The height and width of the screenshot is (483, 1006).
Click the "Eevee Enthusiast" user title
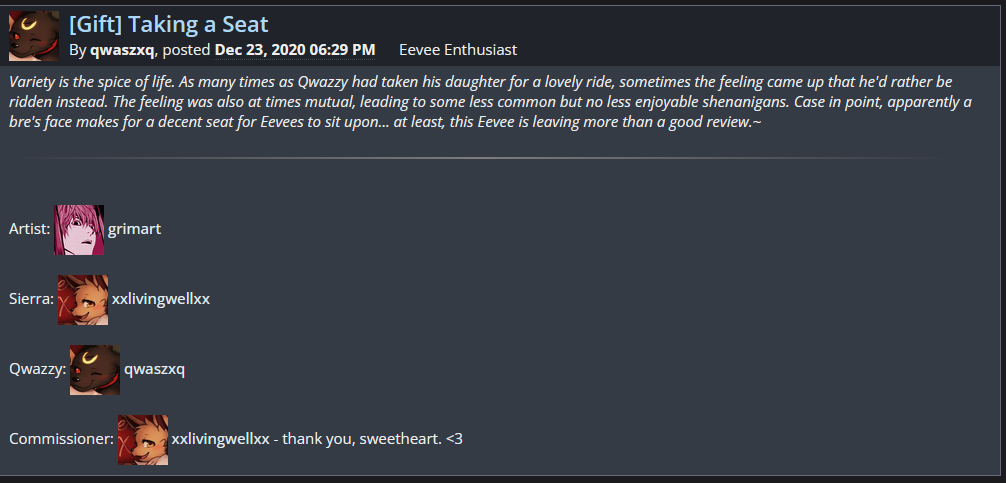coord(458,49)
